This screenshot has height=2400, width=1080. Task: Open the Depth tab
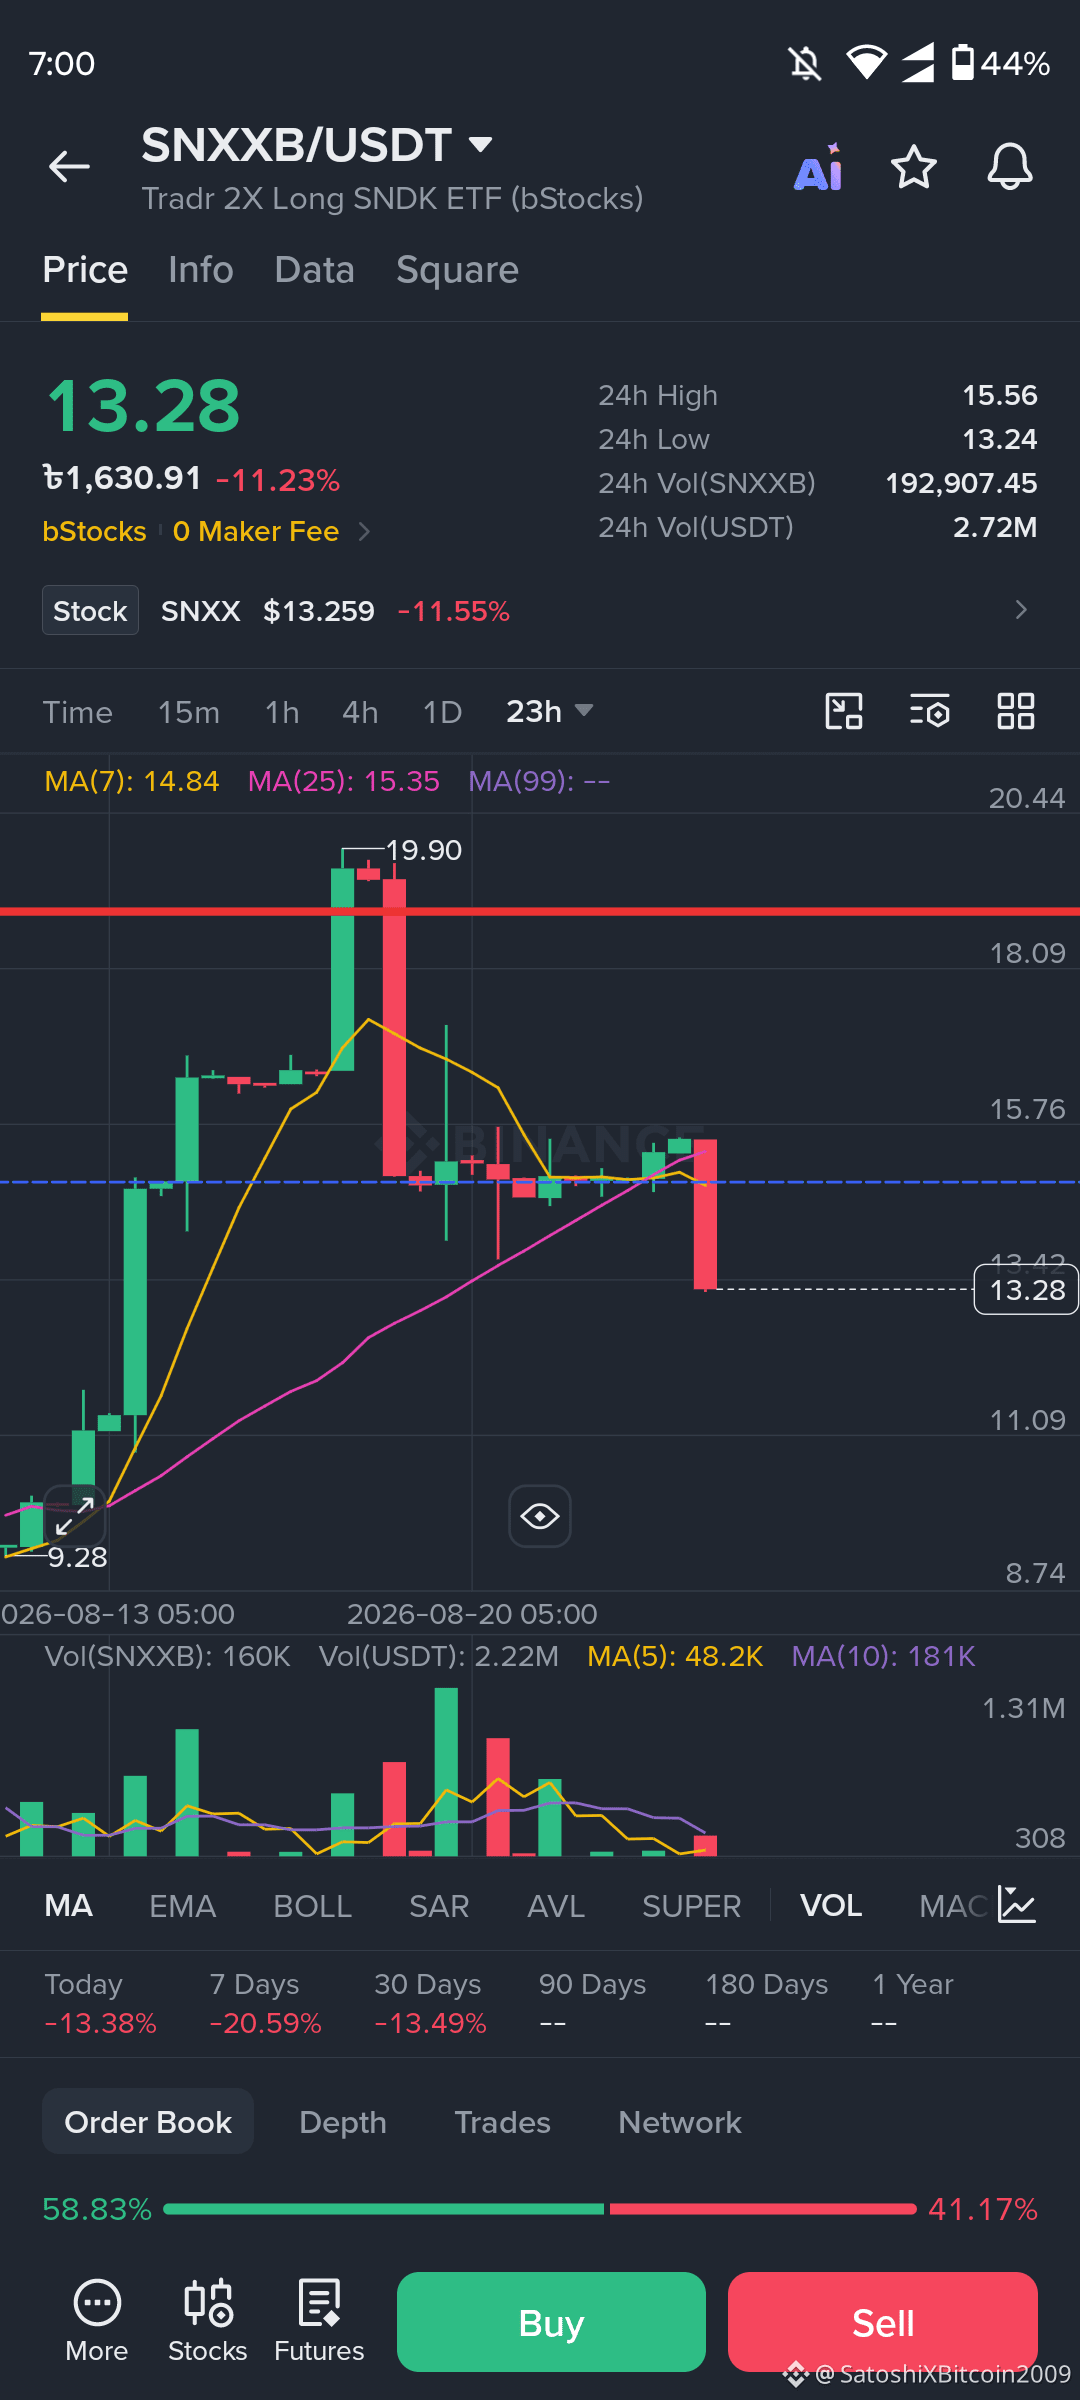point(343,2121)
